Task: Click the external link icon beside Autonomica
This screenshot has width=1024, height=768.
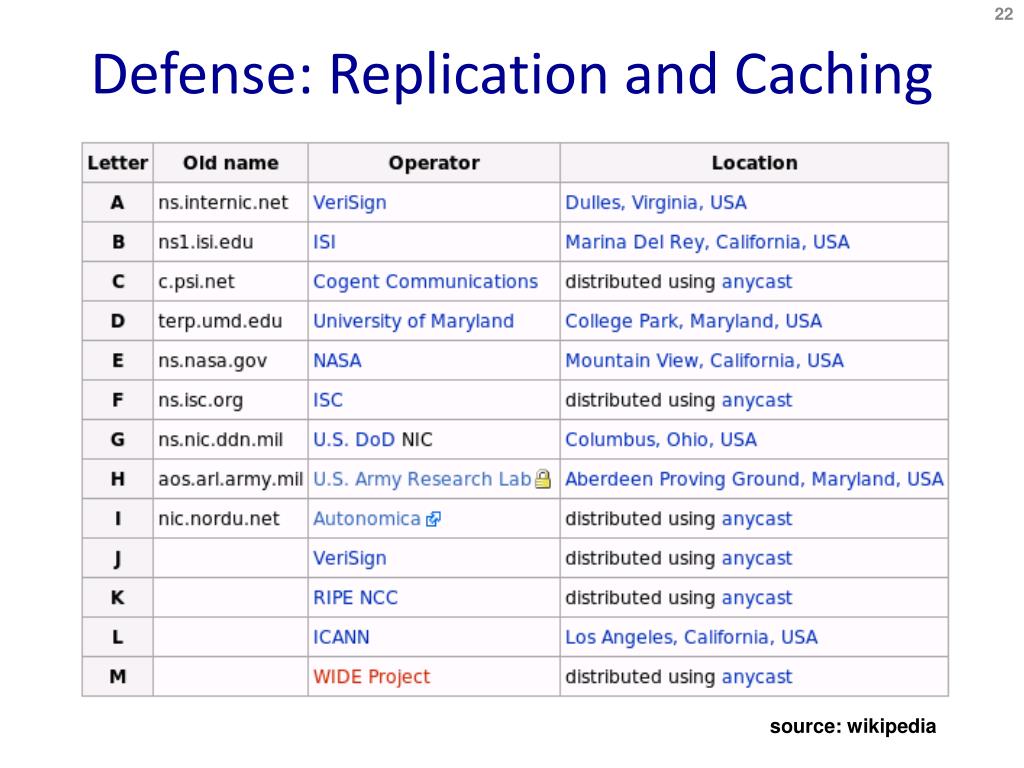Action: coord(433,519)
